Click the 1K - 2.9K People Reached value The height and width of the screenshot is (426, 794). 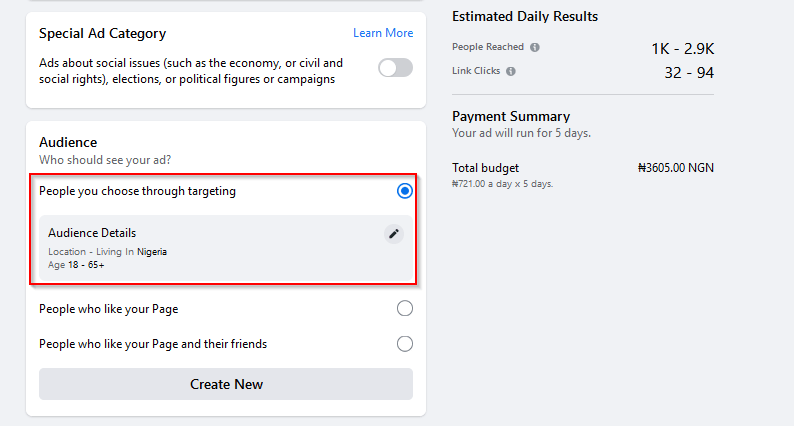point(683,48)
